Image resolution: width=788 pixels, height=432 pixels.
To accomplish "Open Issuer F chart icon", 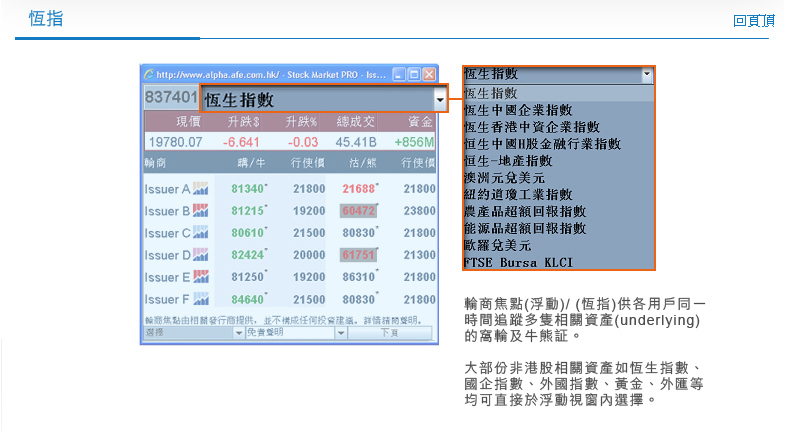I will pyautogui.click(x=201, y=299).
